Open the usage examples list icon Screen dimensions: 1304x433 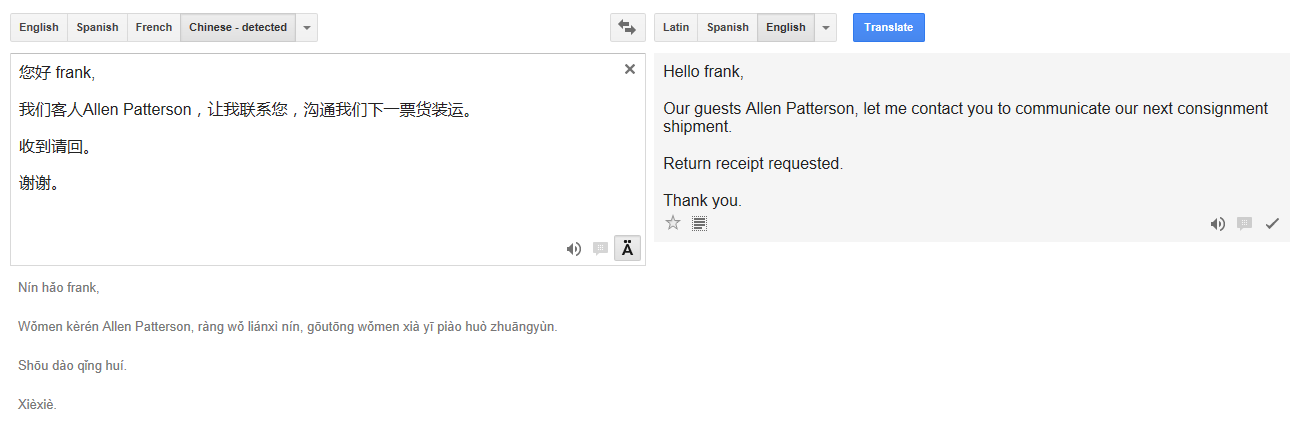[x=700, y=223]
